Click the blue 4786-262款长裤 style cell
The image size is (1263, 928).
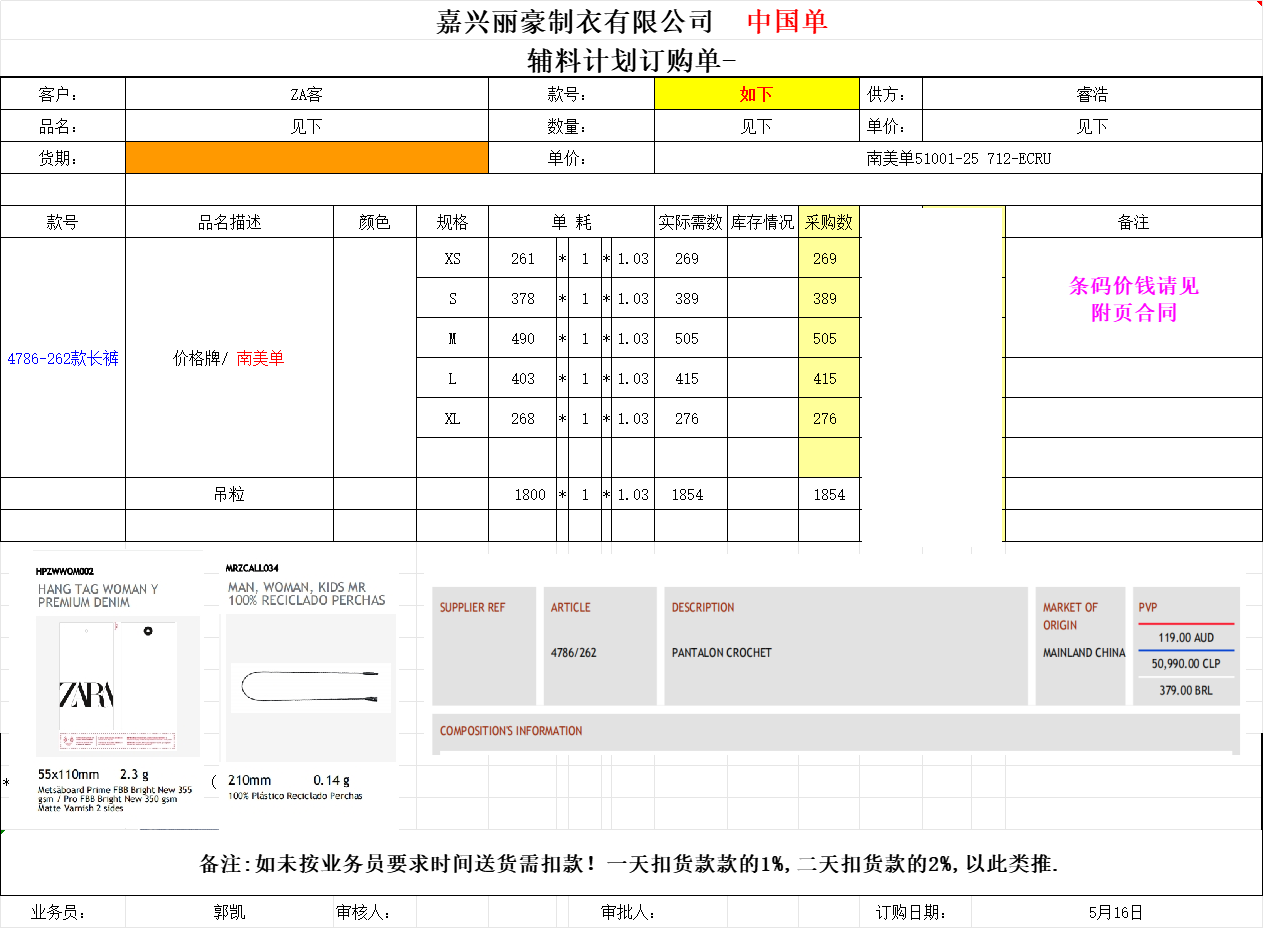pos(62,358)
